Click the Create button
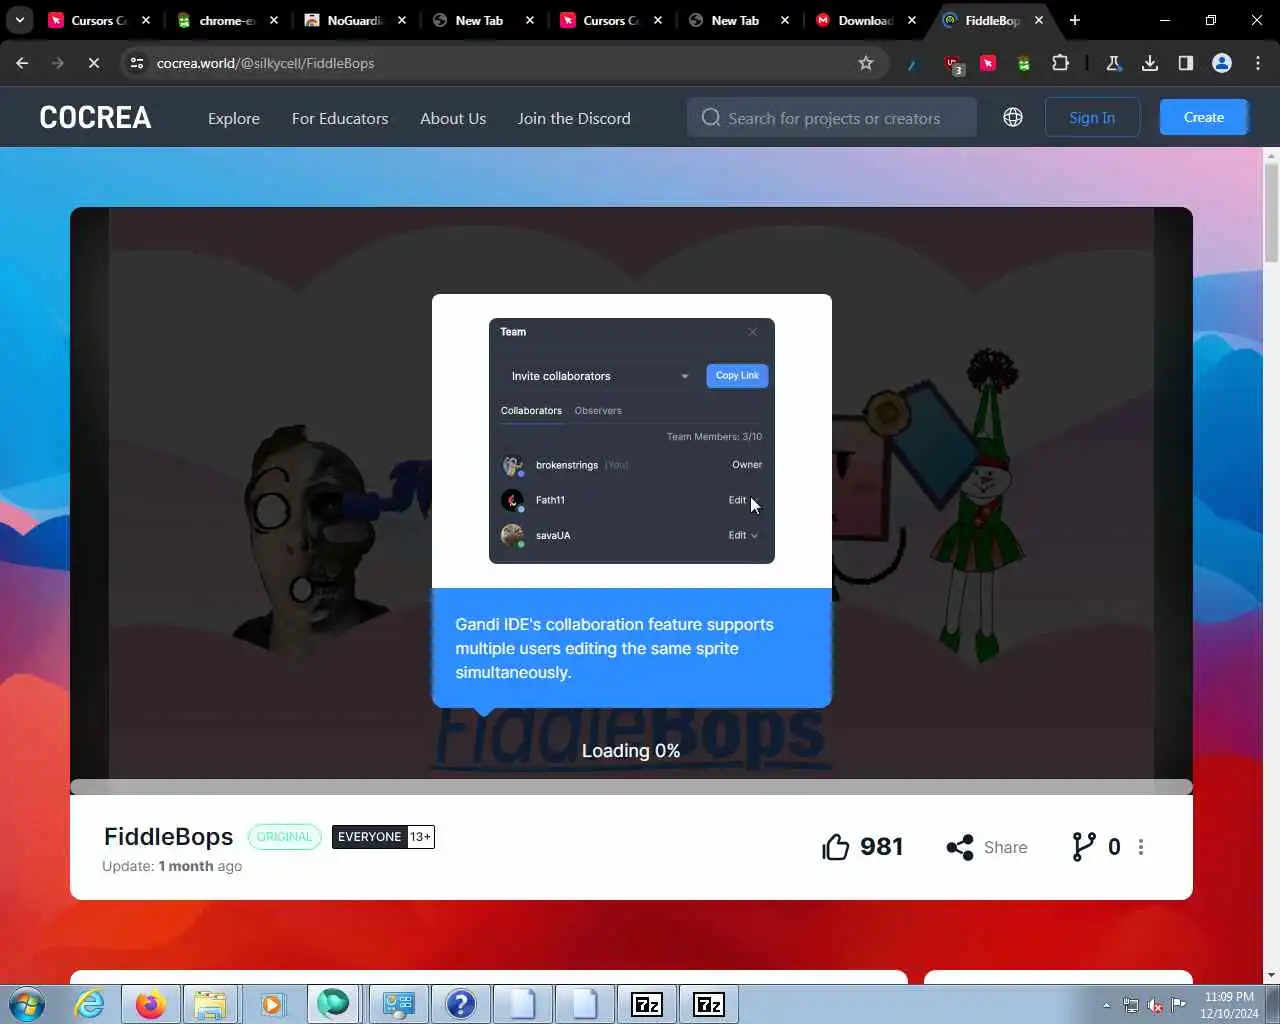The height and width of the screenshot is (1024, 1280). click(x=1204, y=117)
